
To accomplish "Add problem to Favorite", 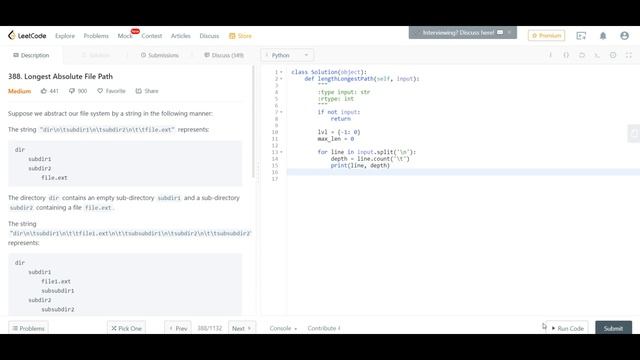I will [111, 91].
